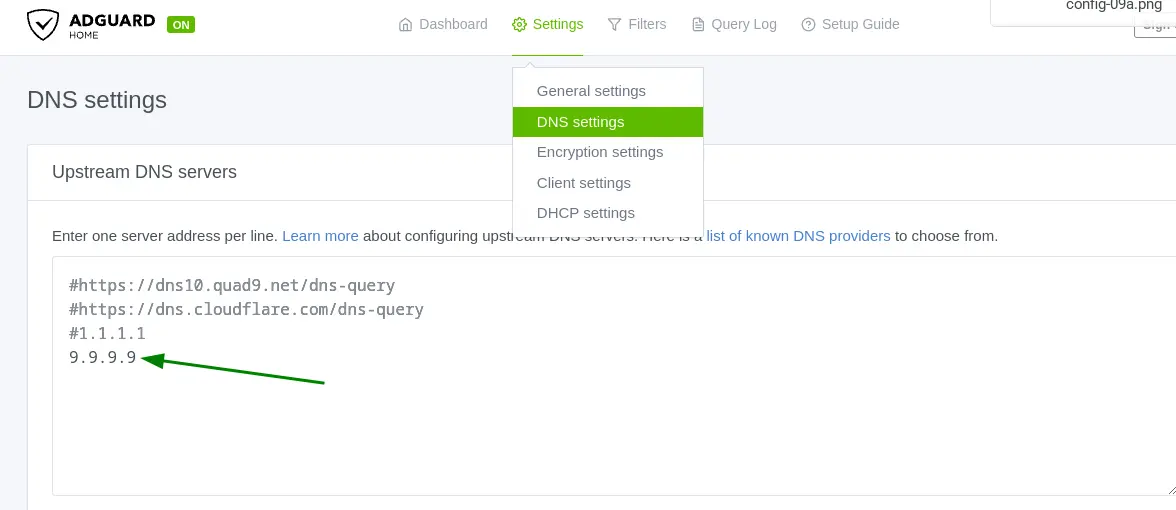1176x510 pixels.
Task: Place cursor on the 9.9.9.9 line
Action: click(102, 358)
